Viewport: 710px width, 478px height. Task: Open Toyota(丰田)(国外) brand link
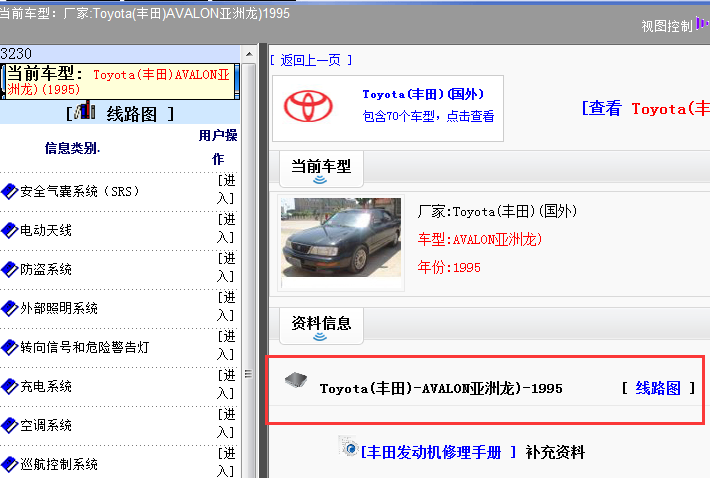(x=423, y=94)
